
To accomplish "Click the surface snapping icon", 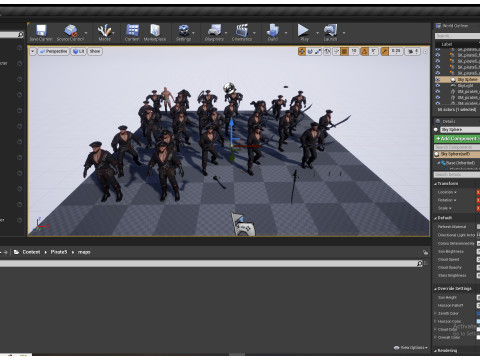I will (336, 51).
